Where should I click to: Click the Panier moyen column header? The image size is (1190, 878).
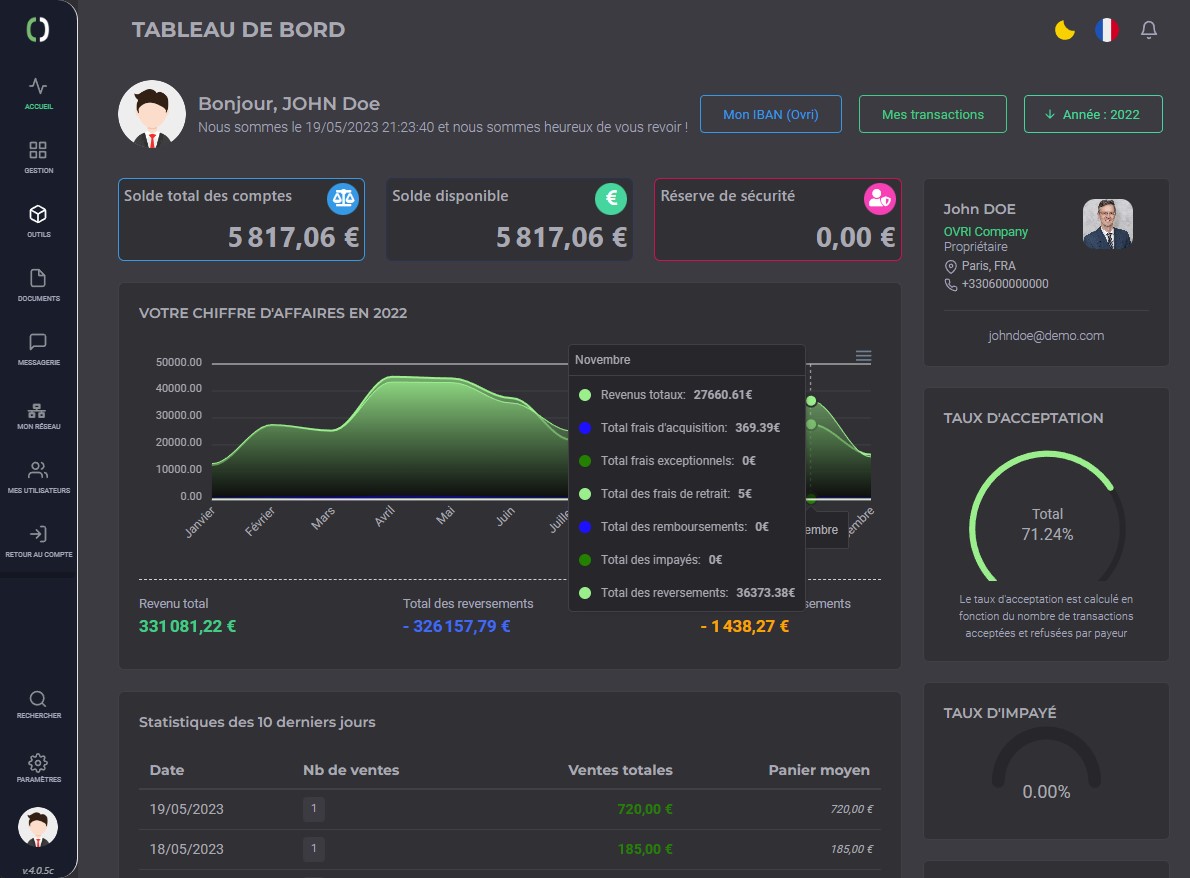819,770
